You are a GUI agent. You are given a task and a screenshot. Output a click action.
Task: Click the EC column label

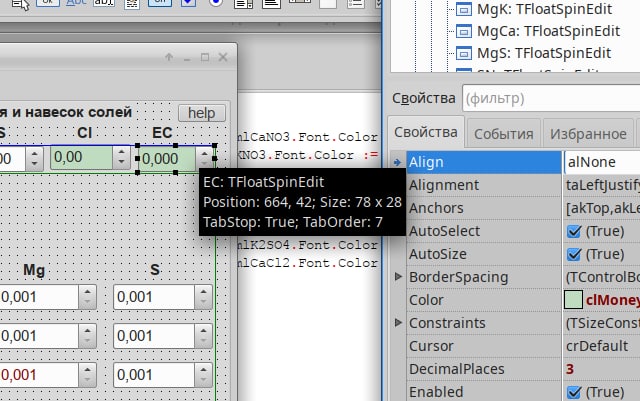[162, 133]
